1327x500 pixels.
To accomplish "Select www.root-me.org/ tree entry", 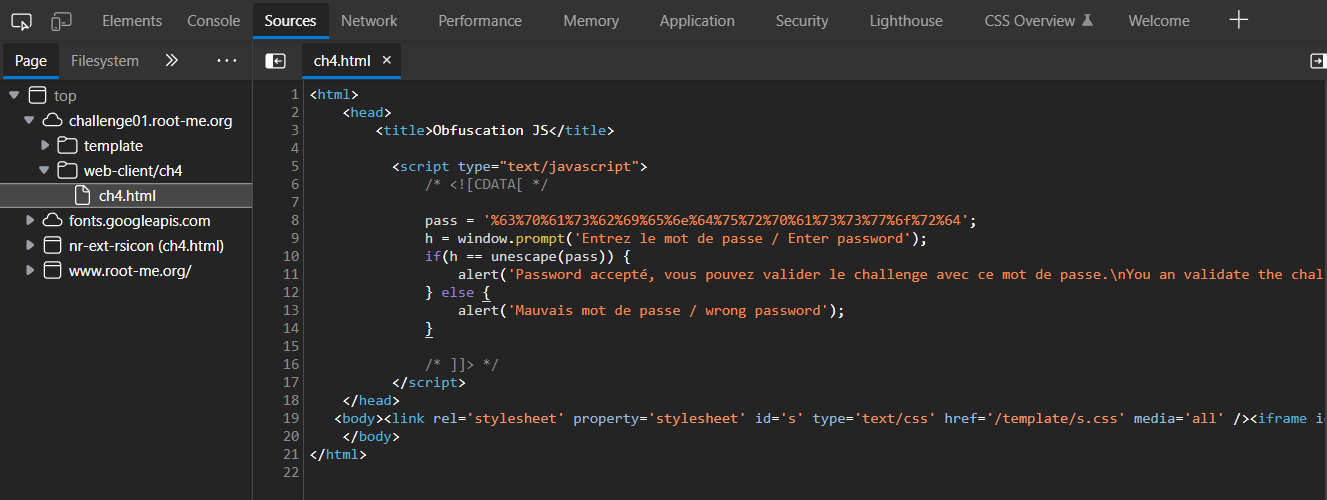I will 130,271.
